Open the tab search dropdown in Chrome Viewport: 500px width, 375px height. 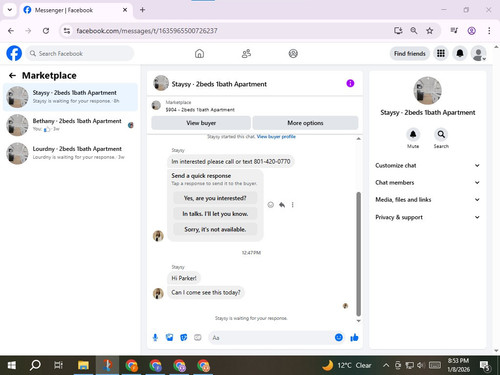(10, 10)
